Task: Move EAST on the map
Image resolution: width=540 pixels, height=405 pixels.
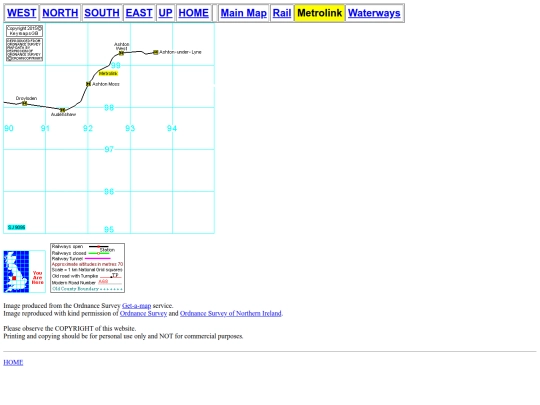Action: tap(139, 13)
